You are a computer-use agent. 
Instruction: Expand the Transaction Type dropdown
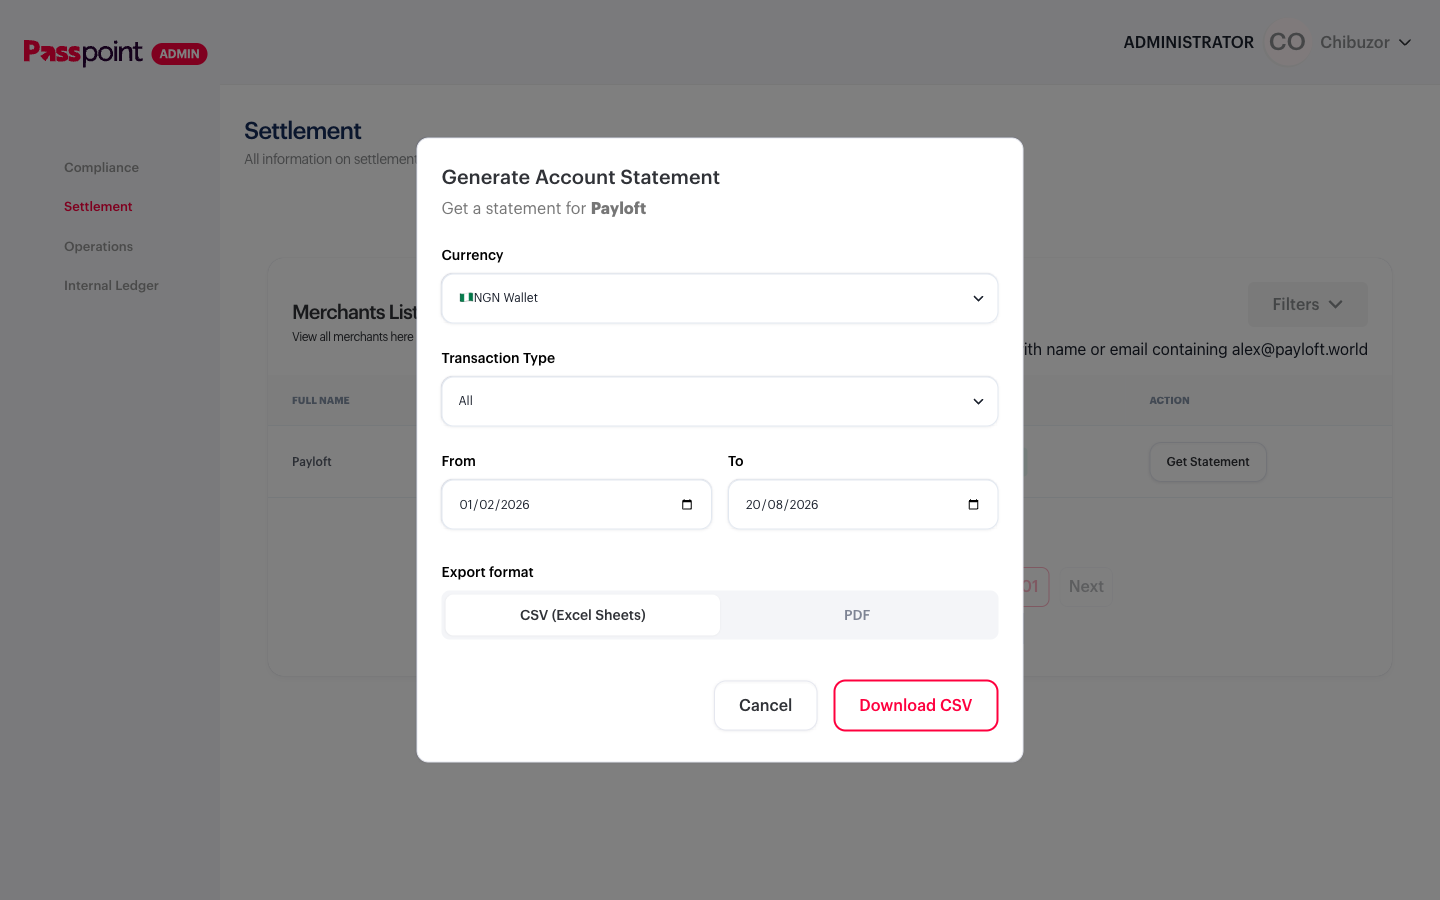720,401
